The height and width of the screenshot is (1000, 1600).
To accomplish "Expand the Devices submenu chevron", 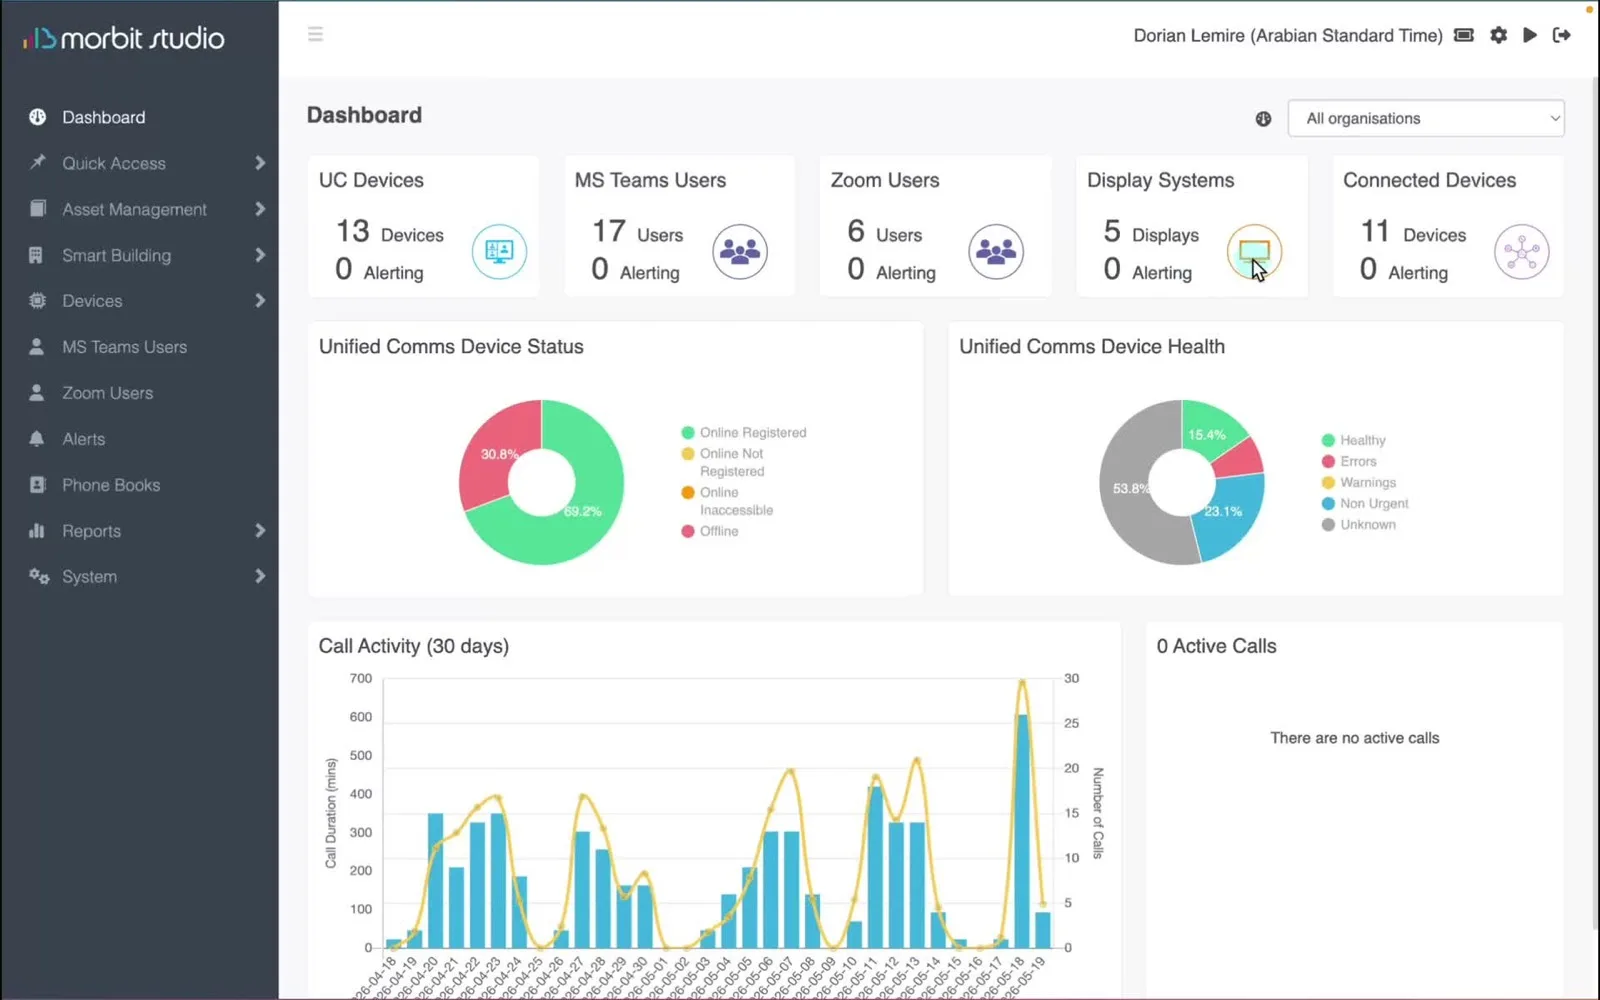I will point(260,301).
